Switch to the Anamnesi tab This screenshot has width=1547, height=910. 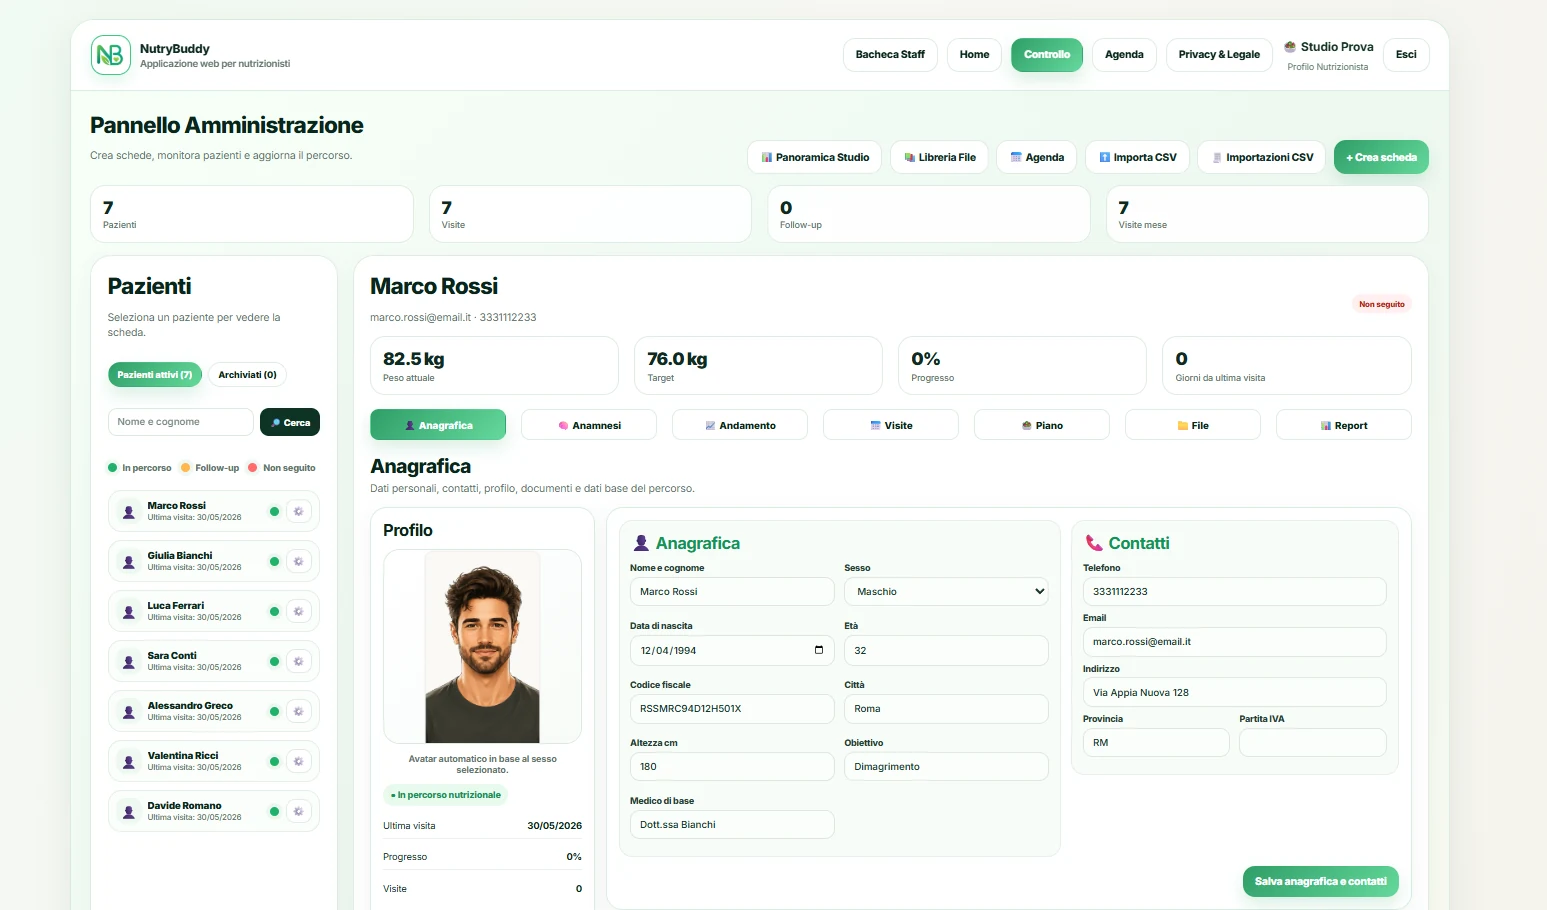[589, 425]
